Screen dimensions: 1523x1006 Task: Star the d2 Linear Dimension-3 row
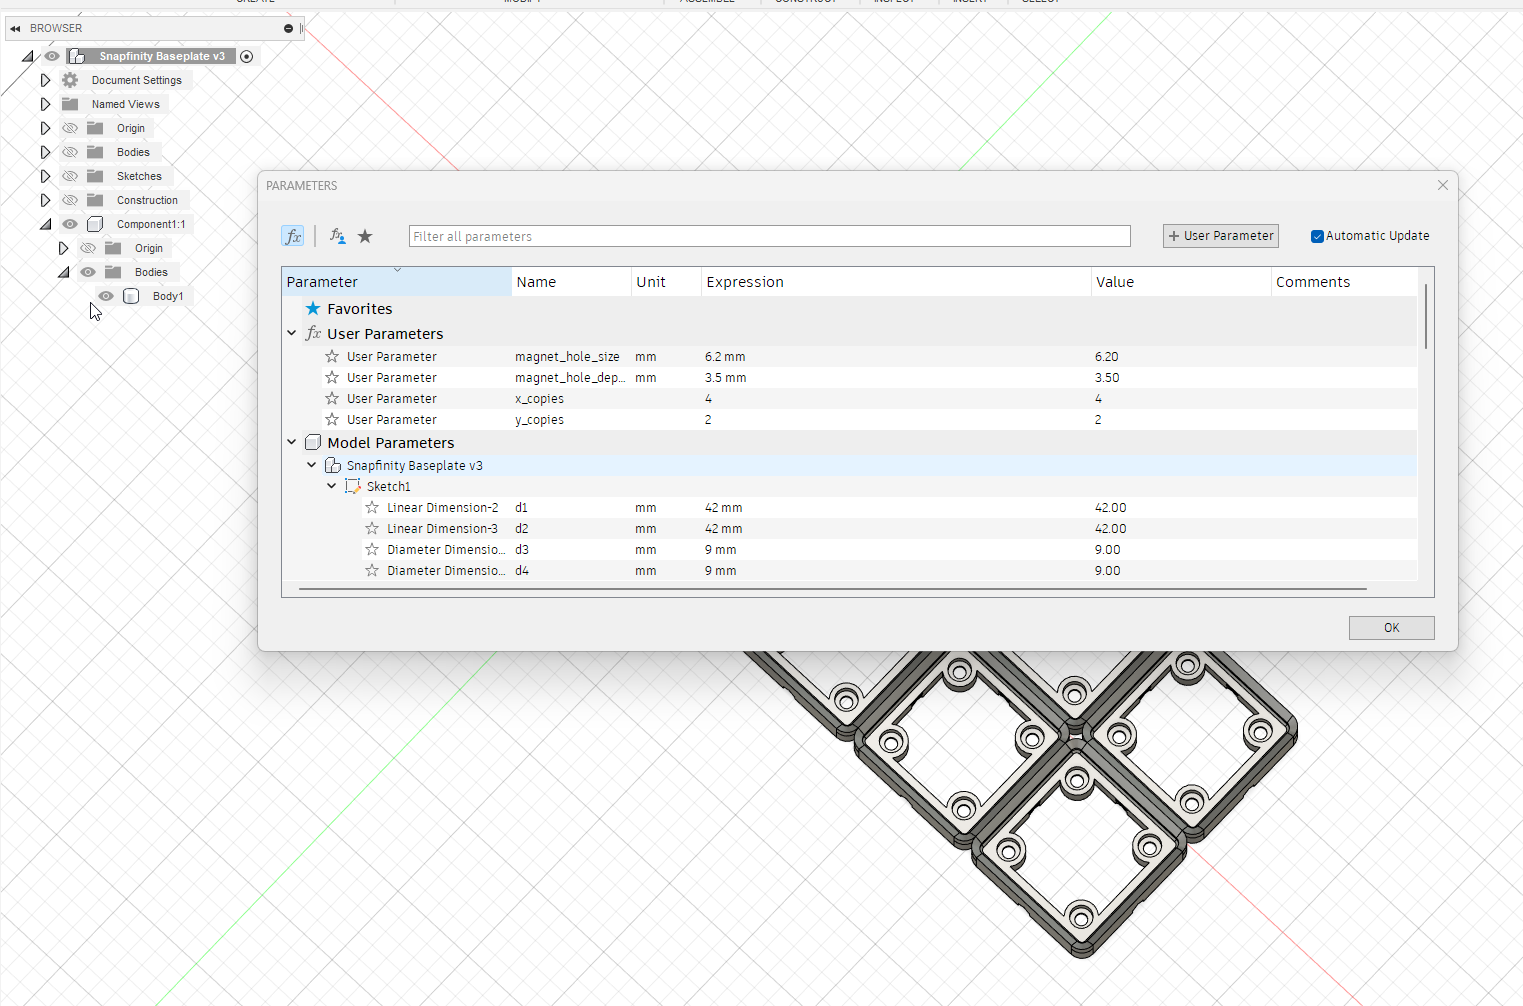(372, 529)
